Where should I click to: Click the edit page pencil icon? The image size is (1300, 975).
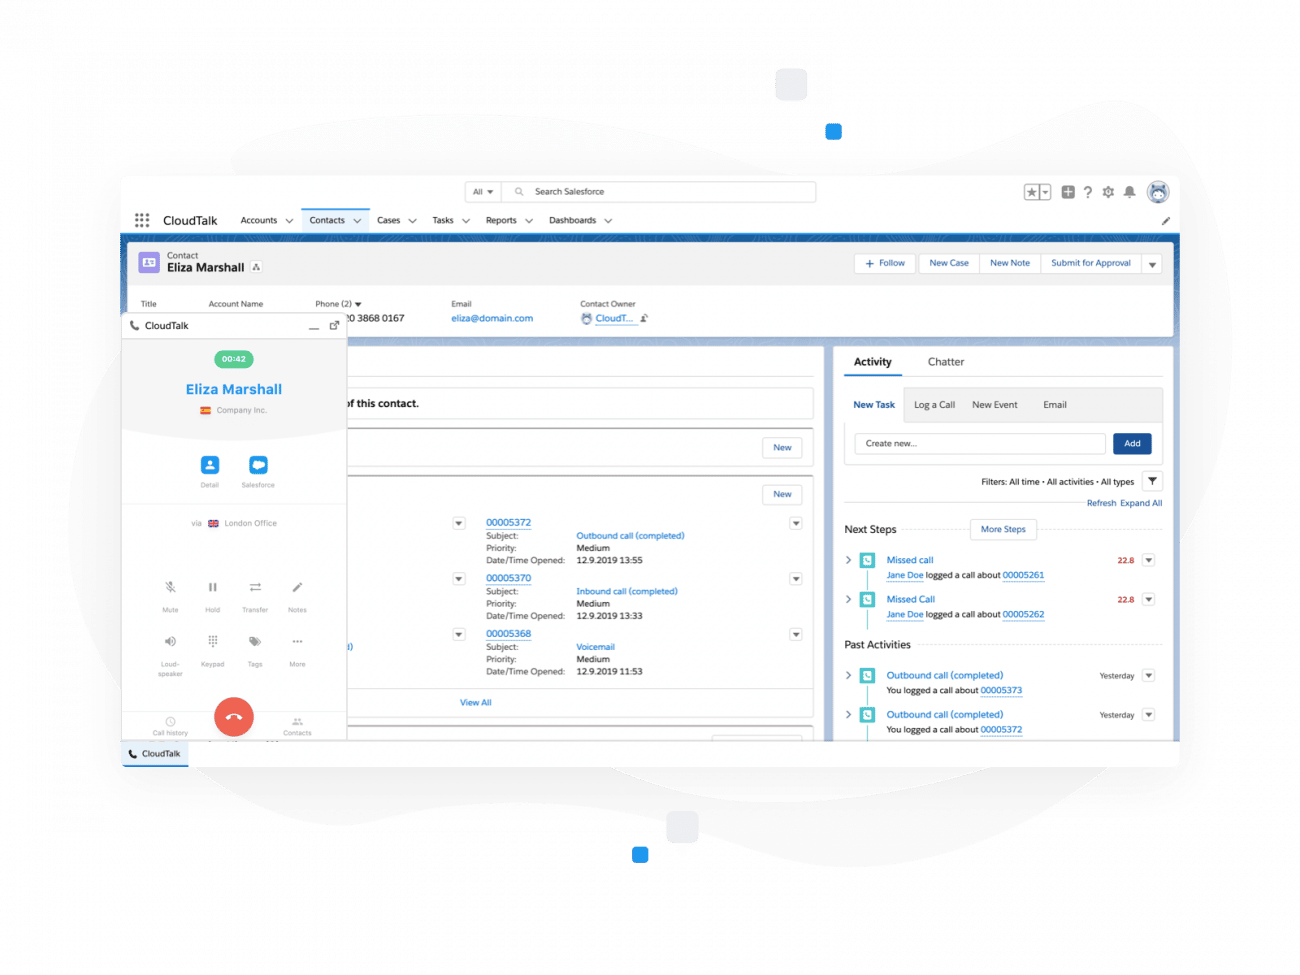1165,221
